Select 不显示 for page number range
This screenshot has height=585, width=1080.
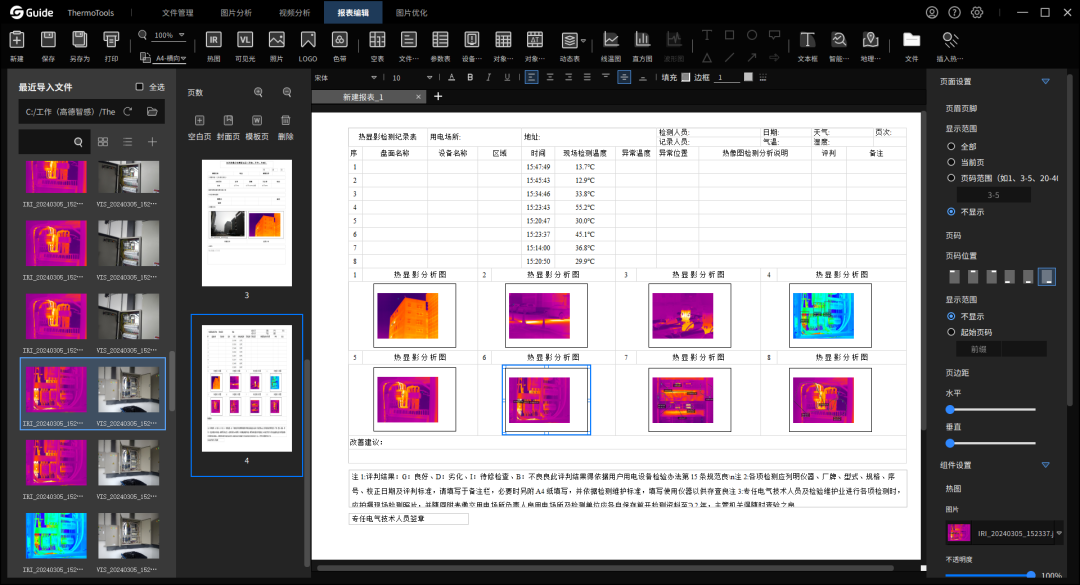pos(951,316)
